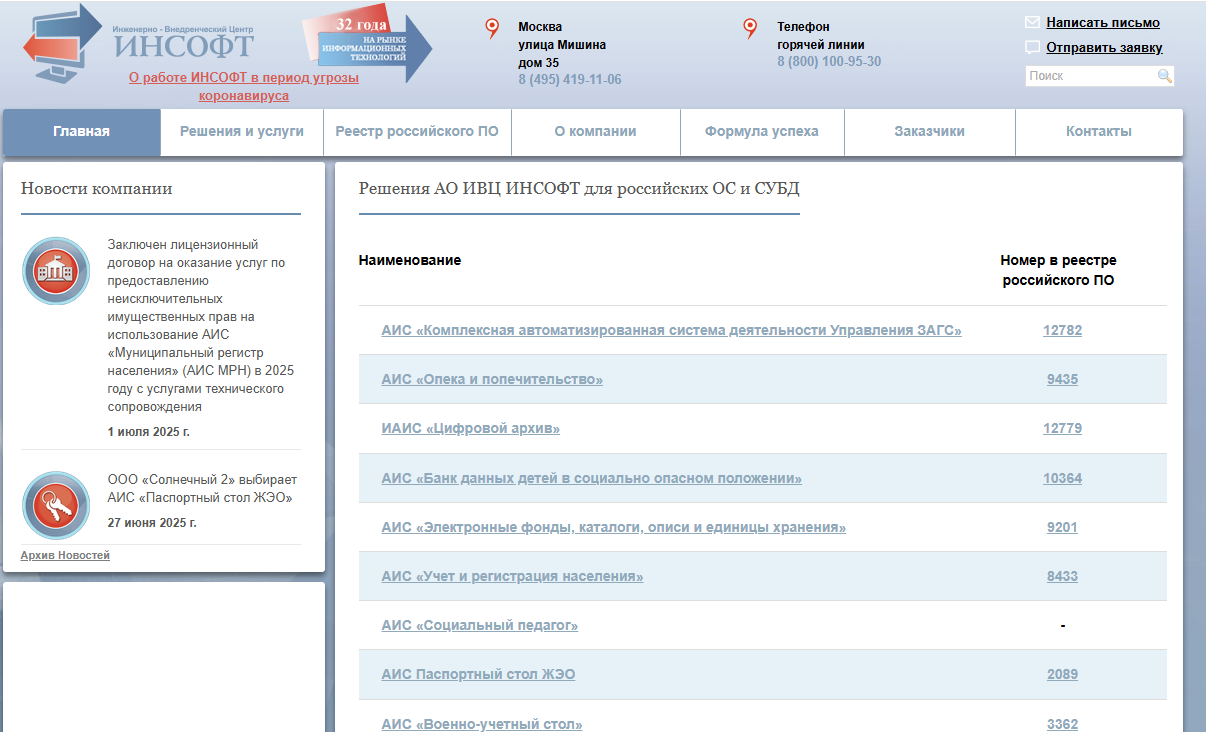Click the Moscow address location pin icon
This screenshot has height=732, width=1206.
(491, 28)
